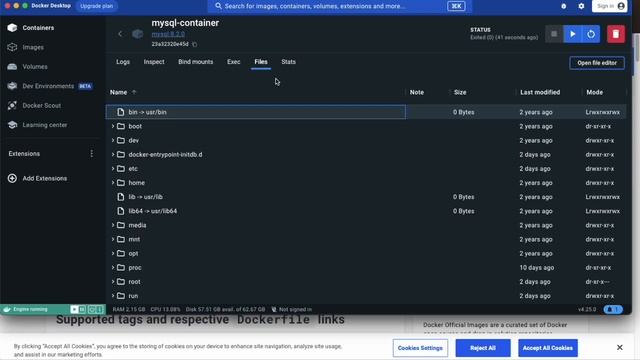Click the Last modified column header

point(540,92)
